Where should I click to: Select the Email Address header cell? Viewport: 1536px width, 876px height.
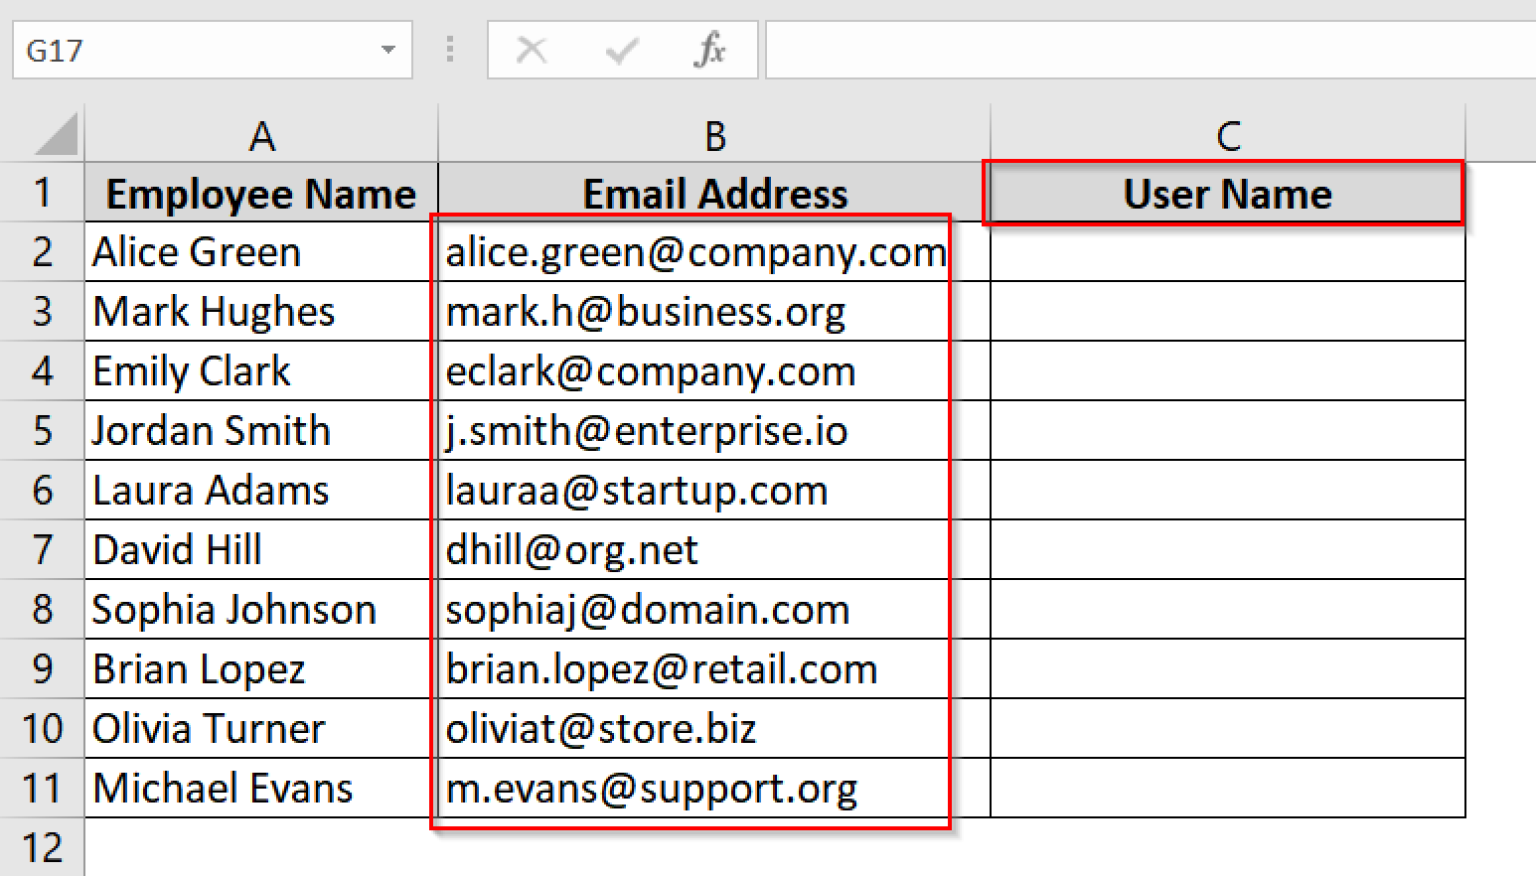[713, 192]
